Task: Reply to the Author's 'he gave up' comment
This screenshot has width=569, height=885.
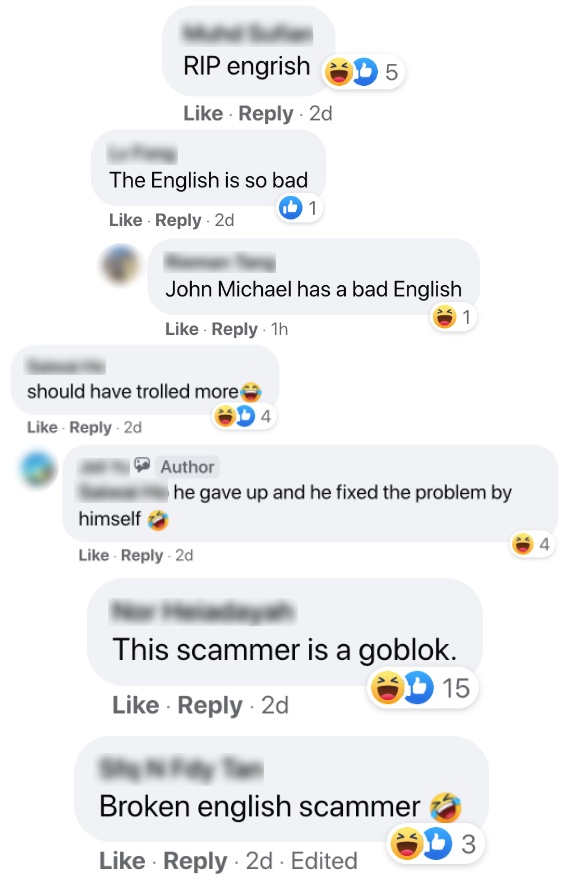Action: point(142,555)
